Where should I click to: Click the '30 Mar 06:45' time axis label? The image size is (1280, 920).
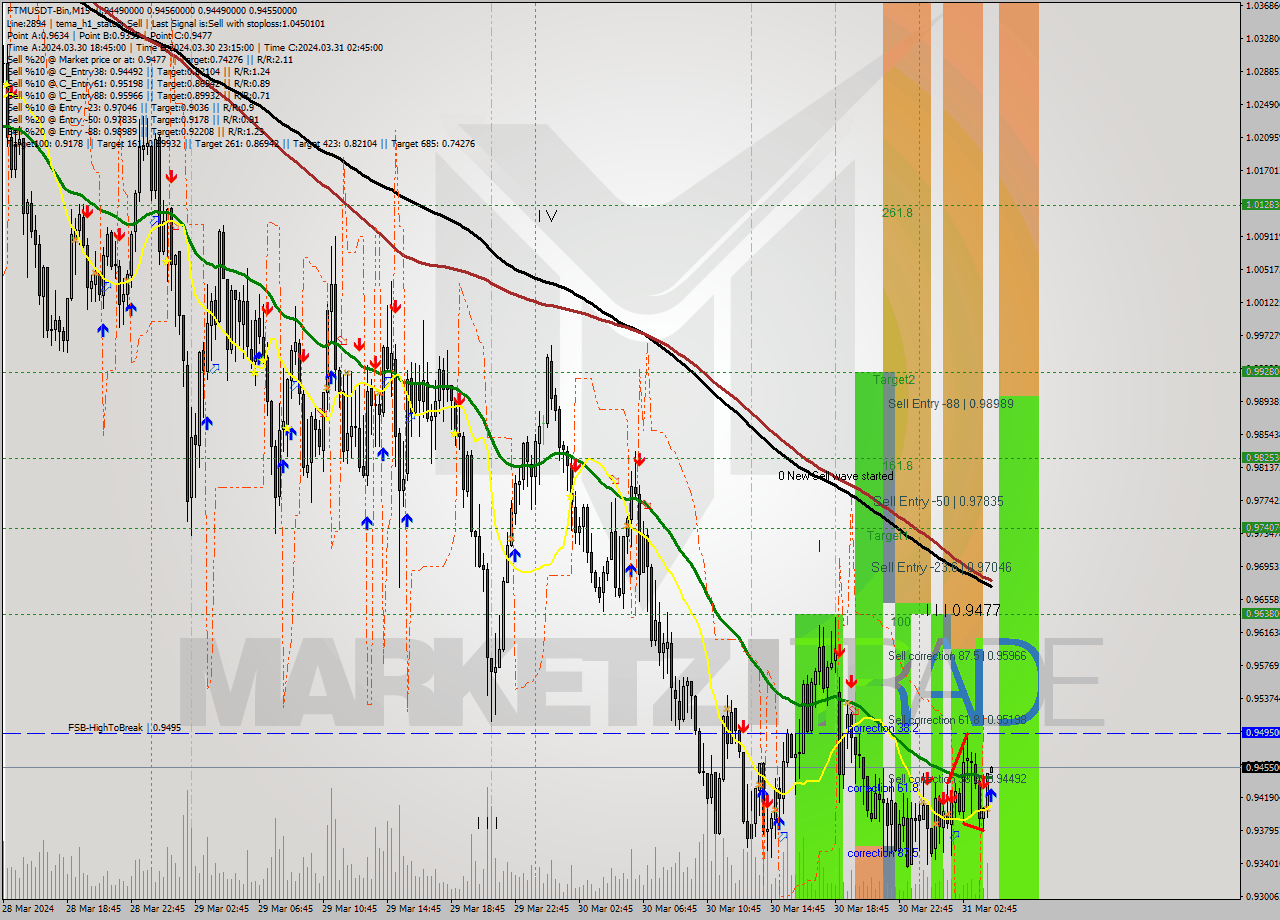[668, 909]
